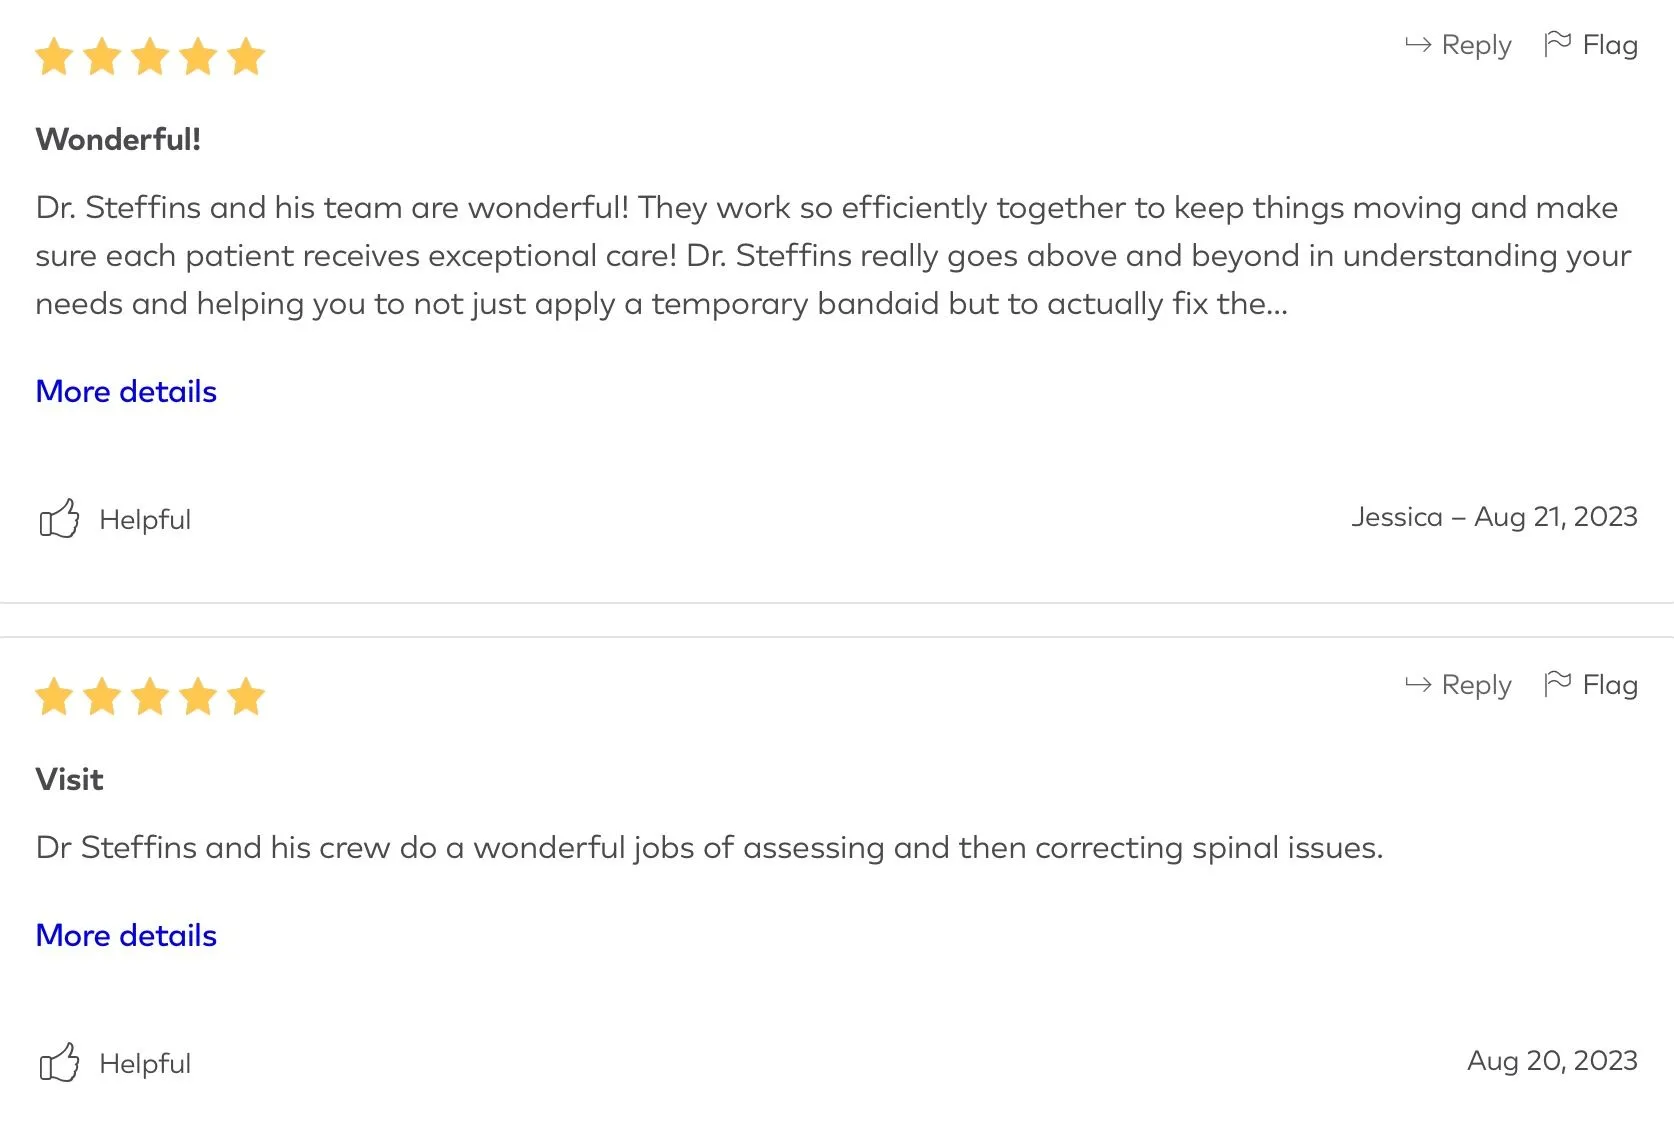Click the third star of the Visit review
This screenshot has height=1136, width=1674.
click(x=150, y=697)
